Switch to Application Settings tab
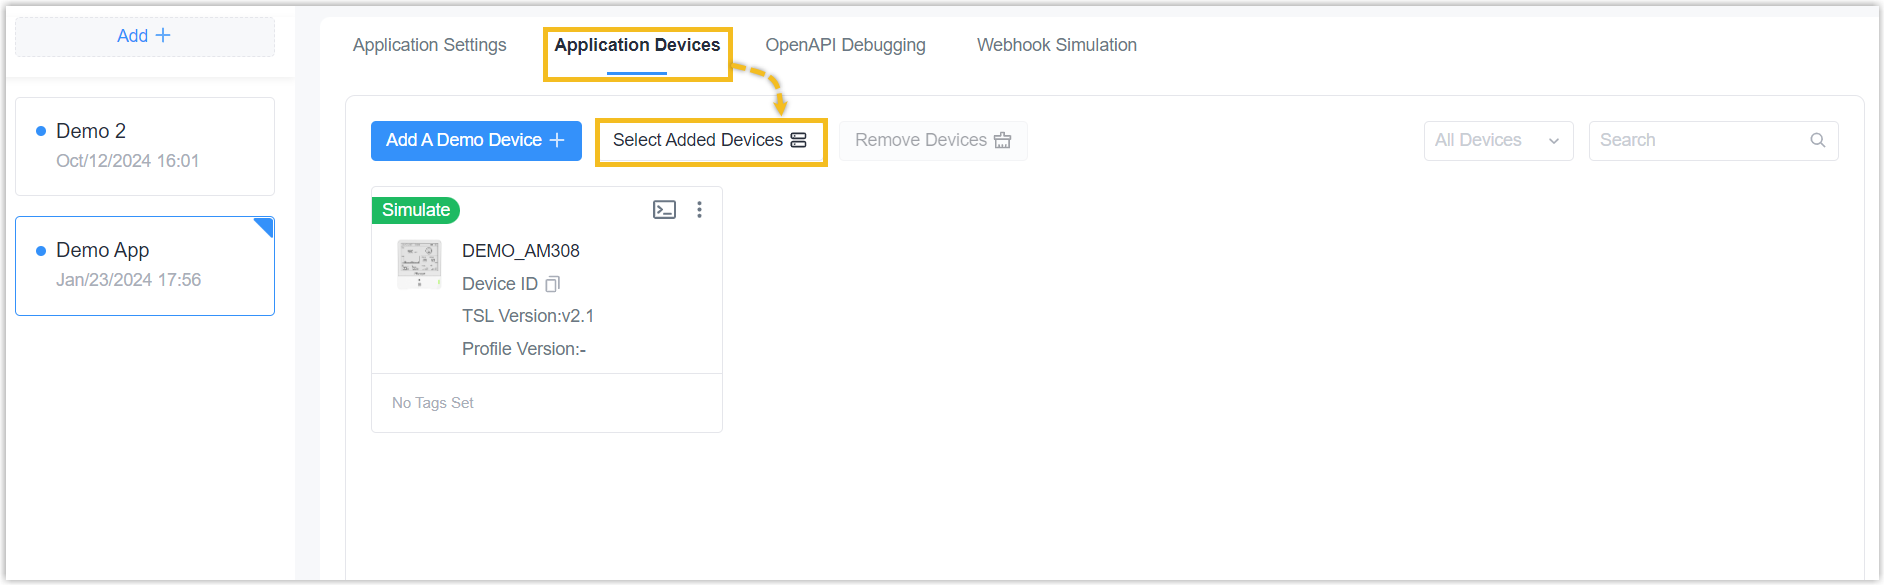Screen dimensions: 1885x586 (x=430, y=45)
